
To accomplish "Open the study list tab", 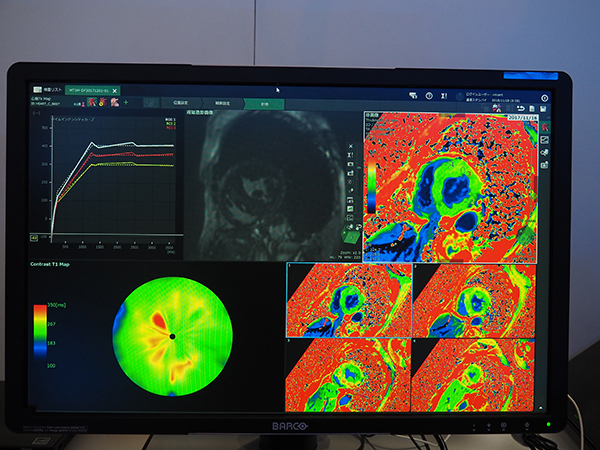I will point(46,90).
